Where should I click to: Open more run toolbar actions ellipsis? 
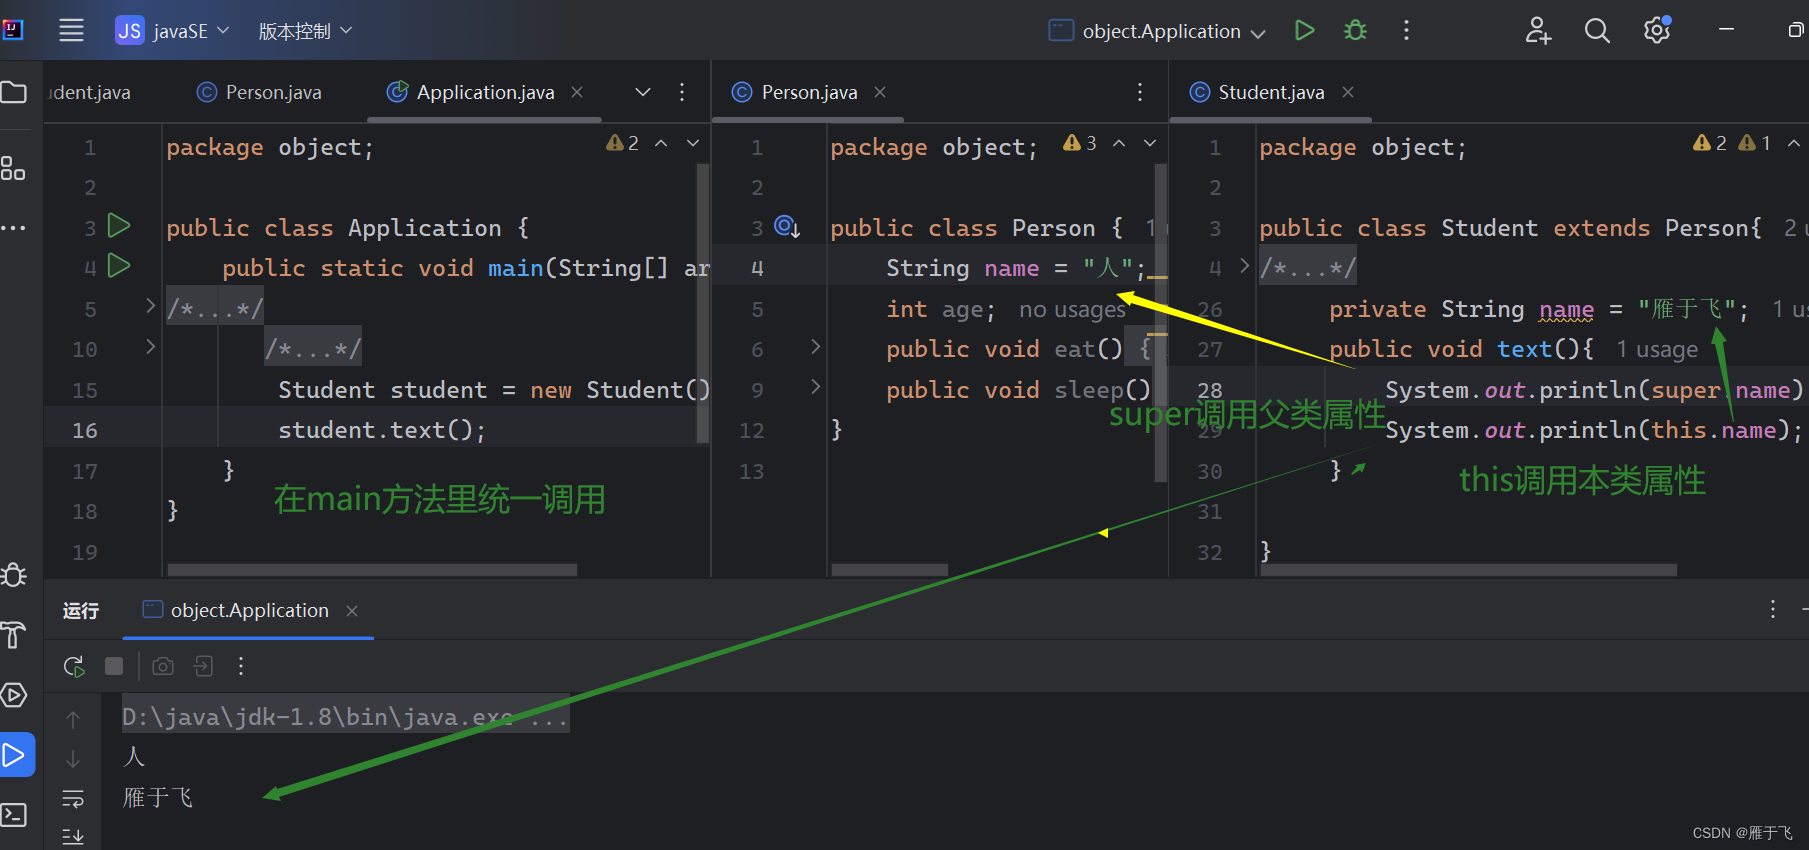point(241,666)
